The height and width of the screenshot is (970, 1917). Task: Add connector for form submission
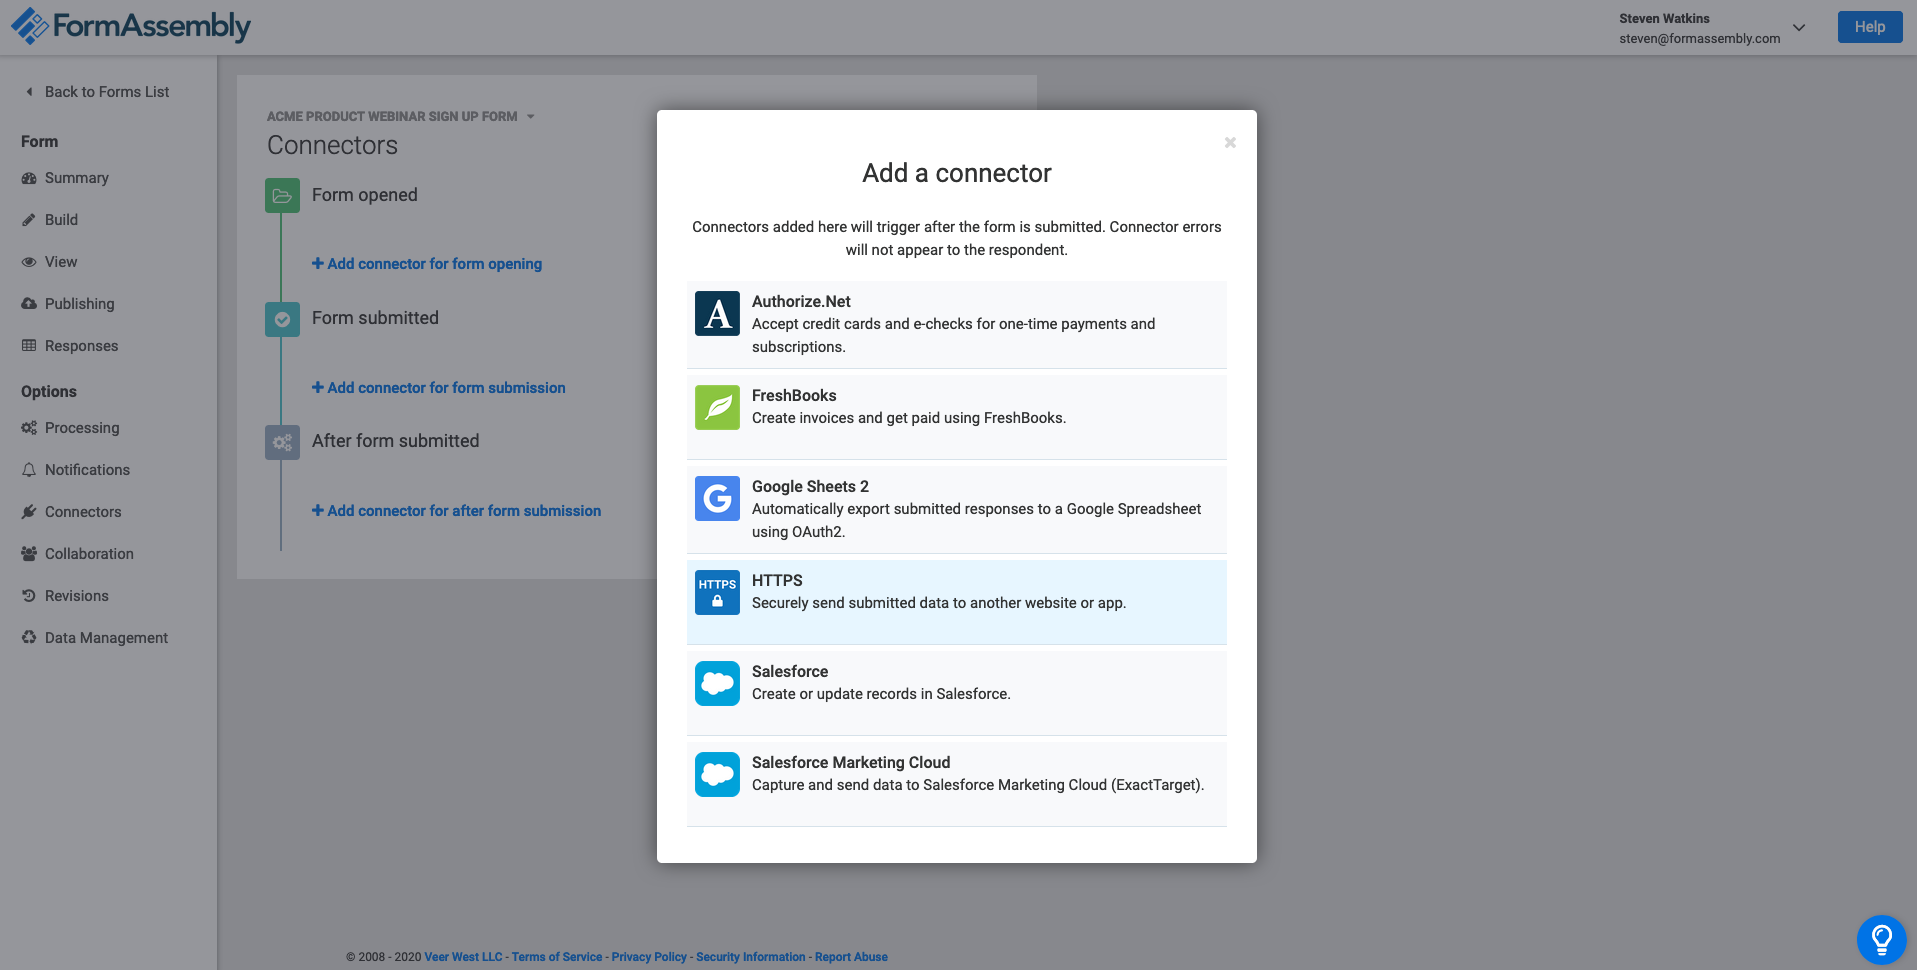[x=438, y=388]
